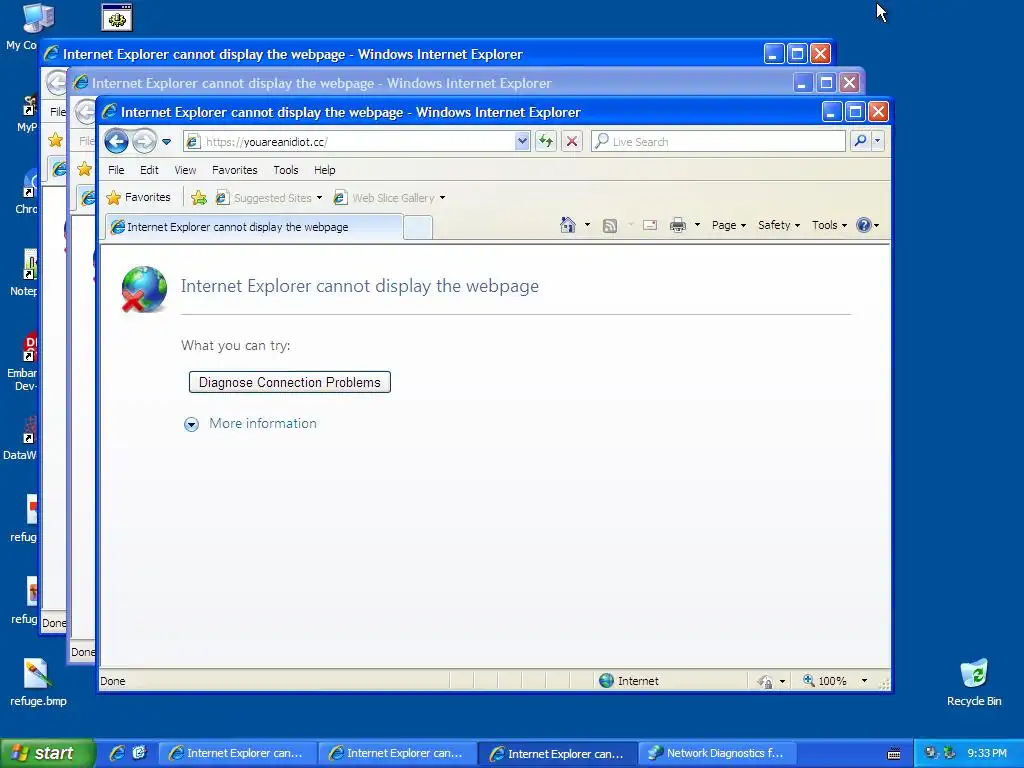The height and width of the screenshot is (768, 1024).
Task: Click the Forward navigation arrow button
Action: (x=144, y=141)
